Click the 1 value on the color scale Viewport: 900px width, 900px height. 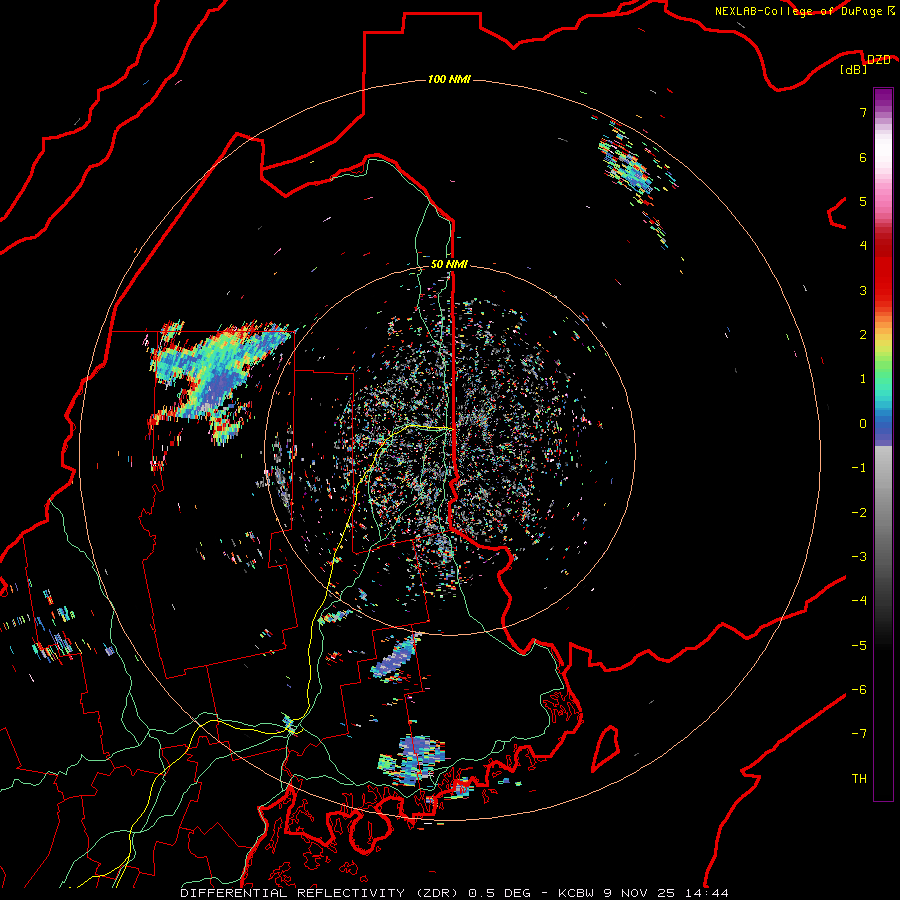[x=863, y=379]
